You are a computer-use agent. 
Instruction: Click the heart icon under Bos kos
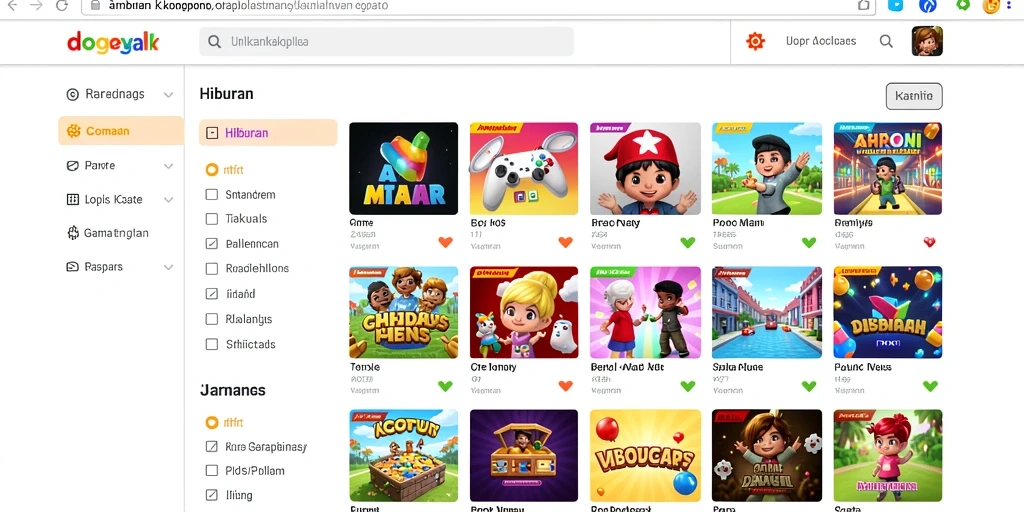(x=566, y=242)
